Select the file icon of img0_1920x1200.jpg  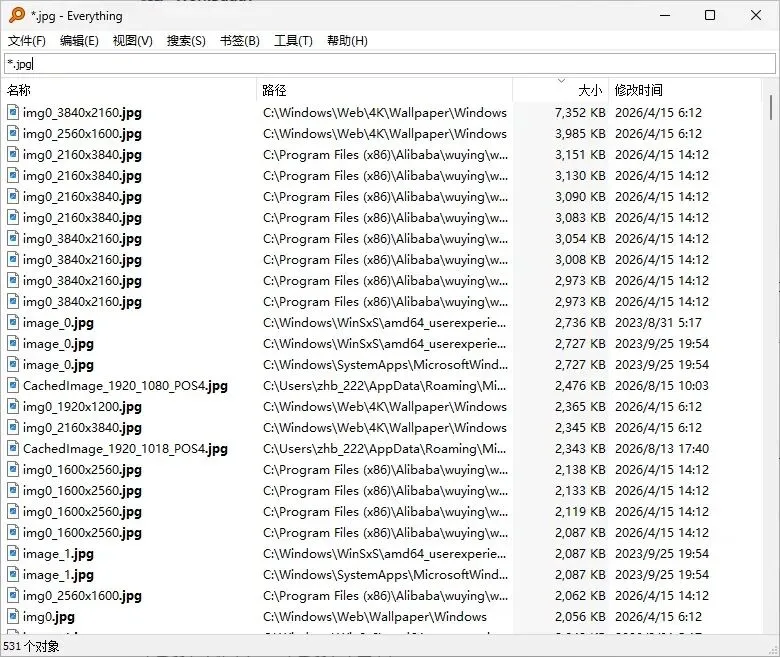pos(13,406)
